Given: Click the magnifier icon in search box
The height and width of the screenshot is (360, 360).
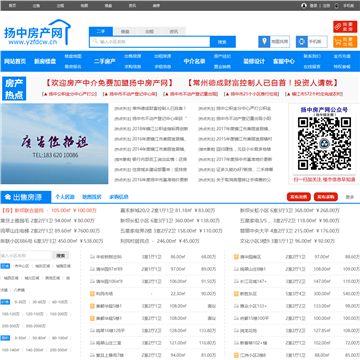Looking at the screenshot, I should point(95,42).
